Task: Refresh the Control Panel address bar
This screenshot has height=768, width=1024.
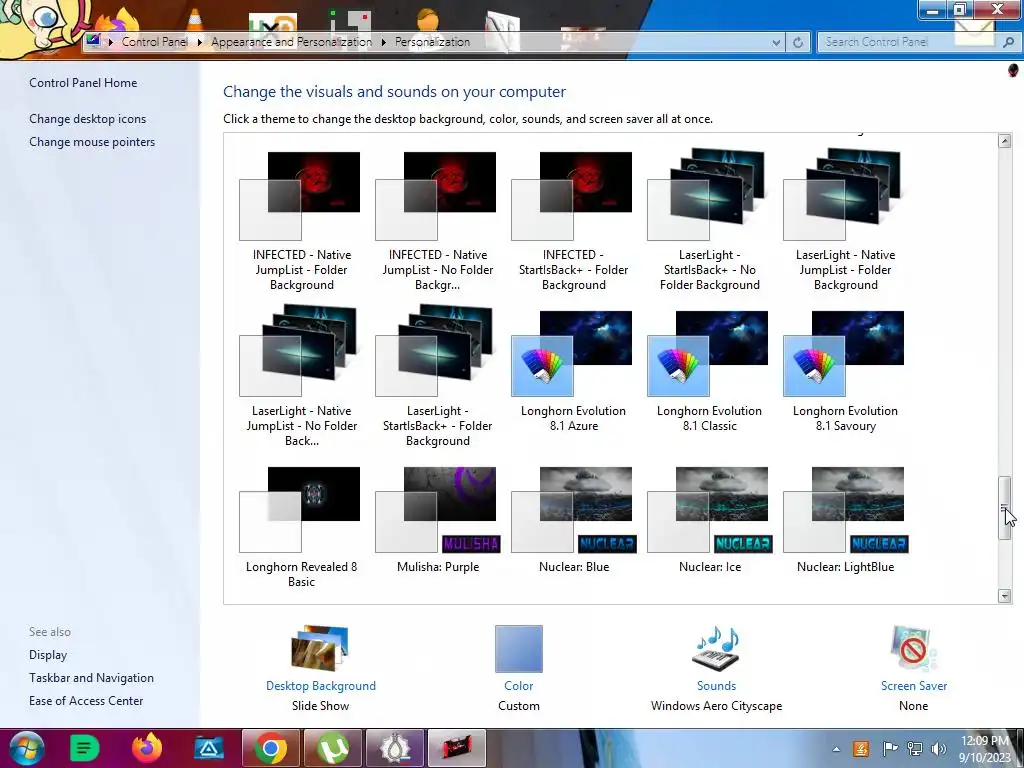Action: point(797,42)
